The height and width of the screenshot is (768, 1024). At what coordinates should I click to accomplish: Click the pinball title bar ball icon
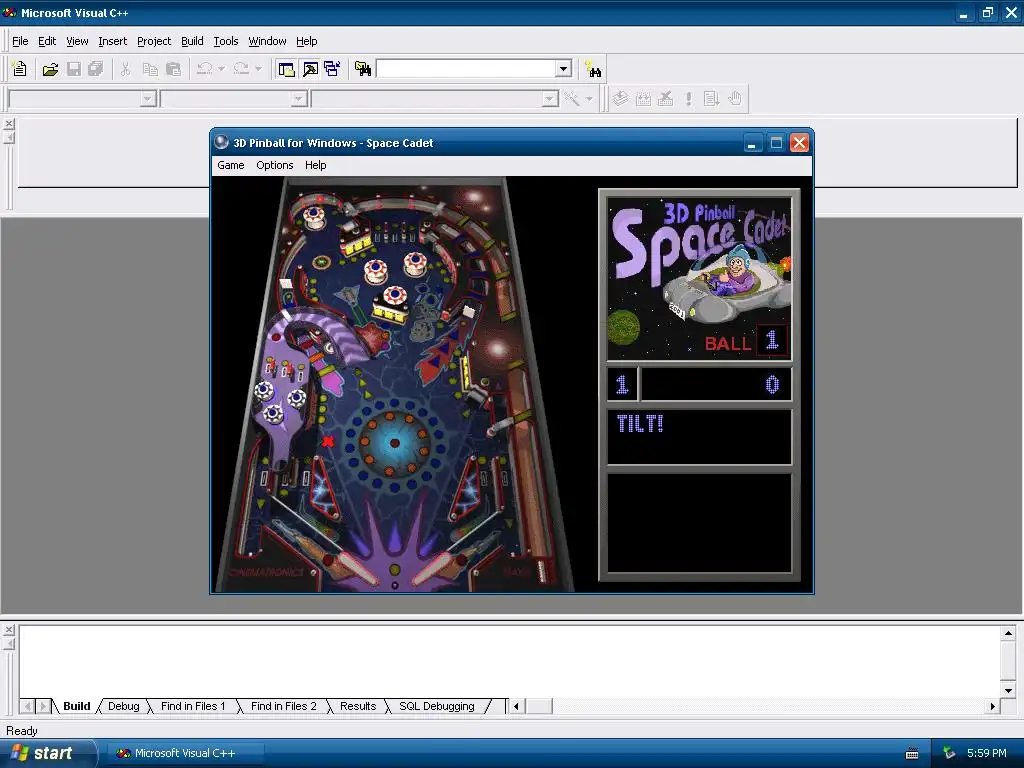click(221, 142)
